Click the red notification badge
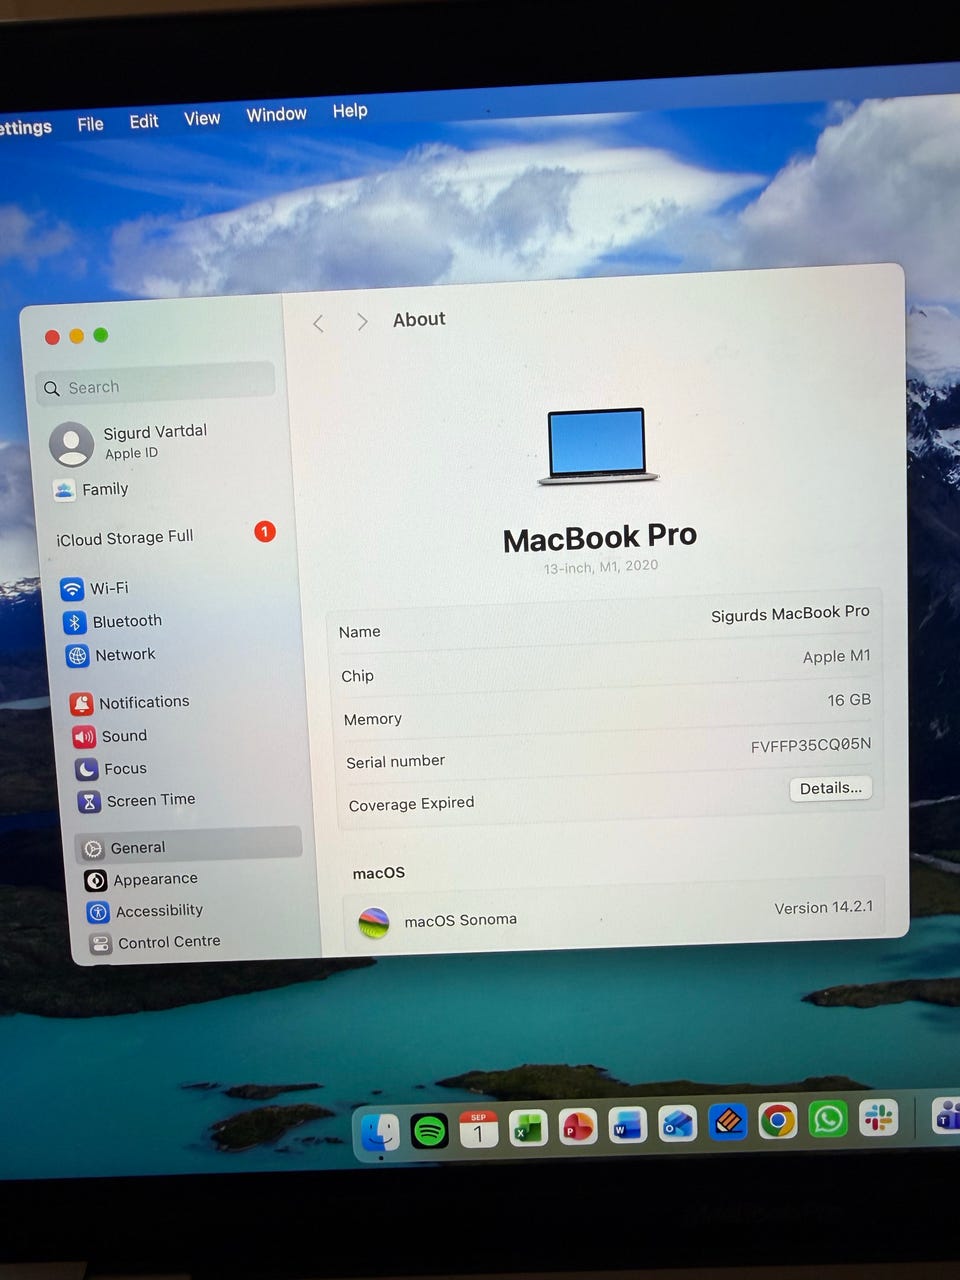960x1280 pixels. point(265,531)
